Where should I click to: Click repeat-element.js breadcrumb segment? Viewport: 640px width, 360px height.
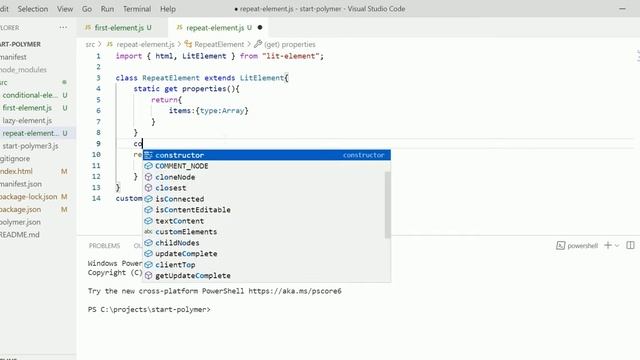point(145,44)
